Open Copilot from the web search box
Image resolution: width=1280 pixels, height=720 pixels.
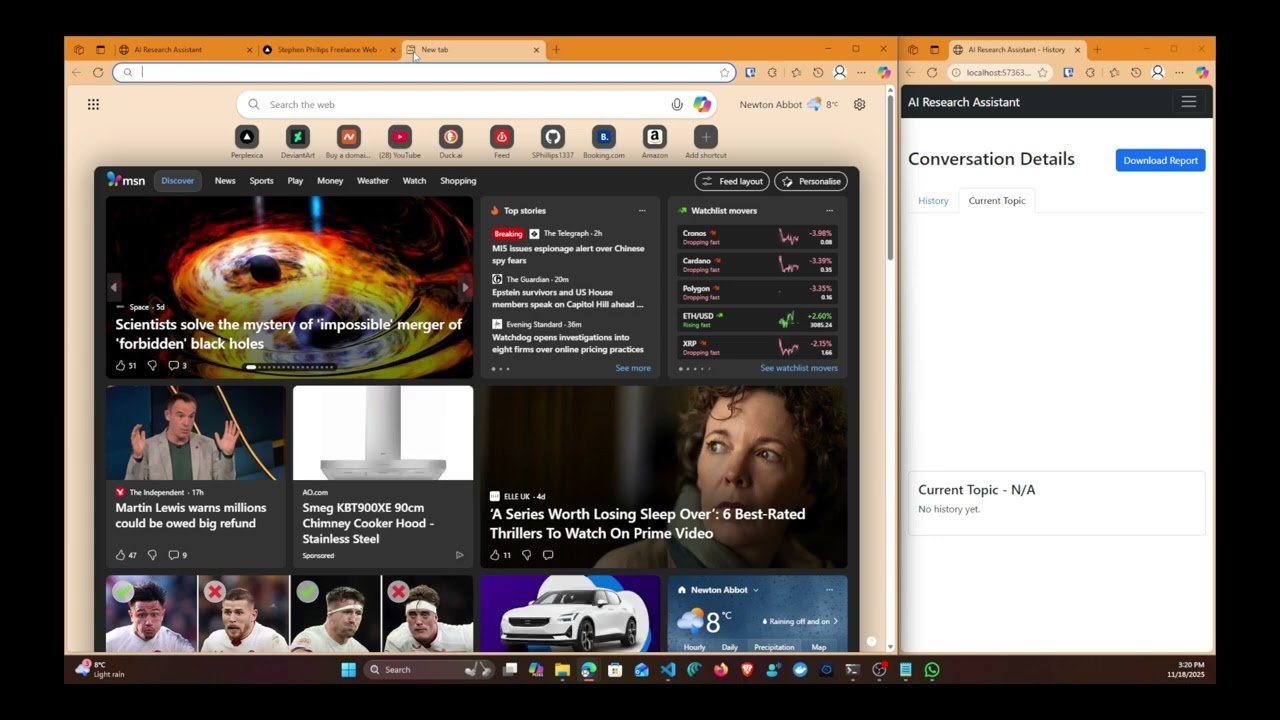coord(702,104)
